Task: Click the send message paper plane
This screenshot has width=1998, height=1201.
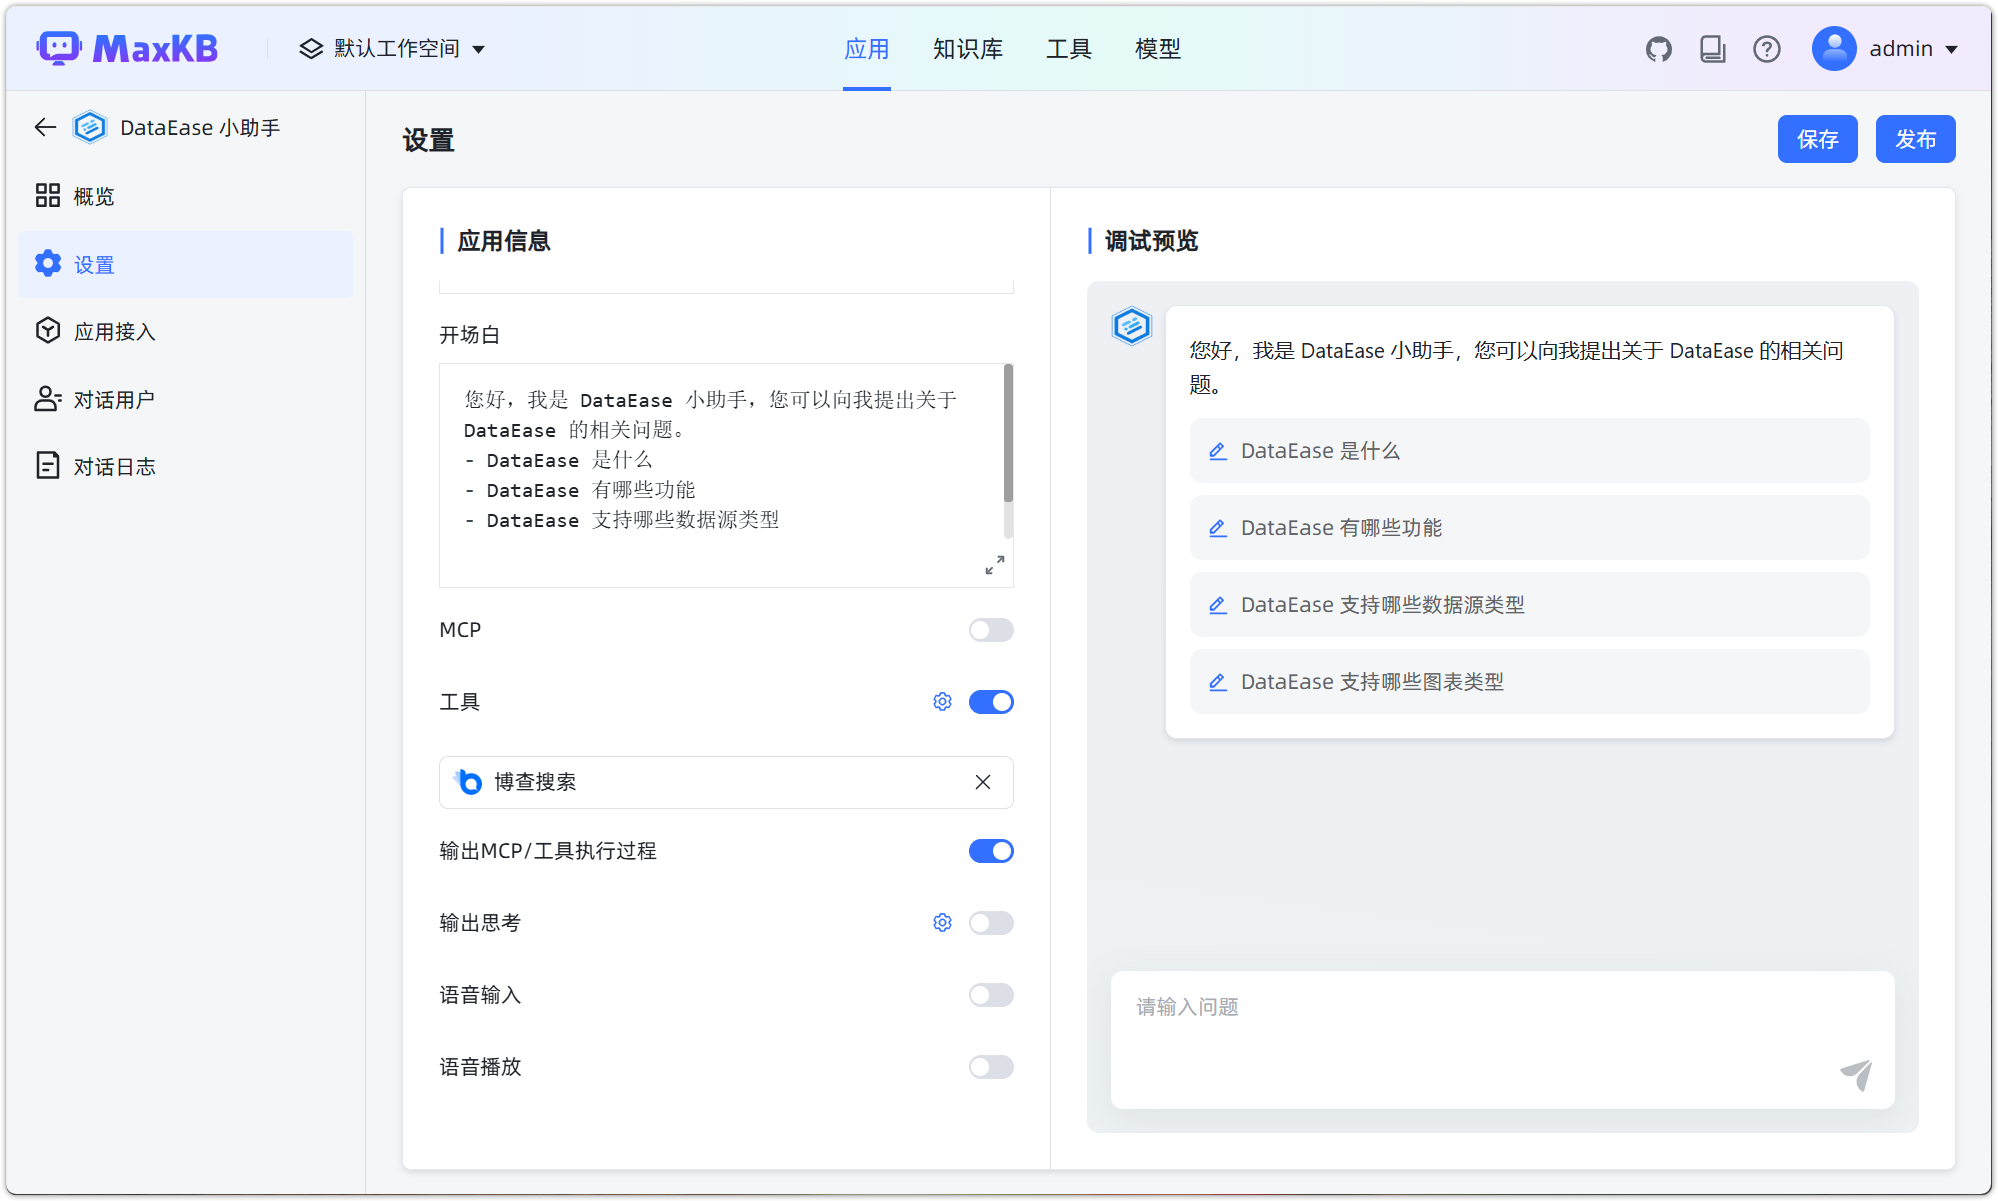Action: (x=1856, y=1074)
